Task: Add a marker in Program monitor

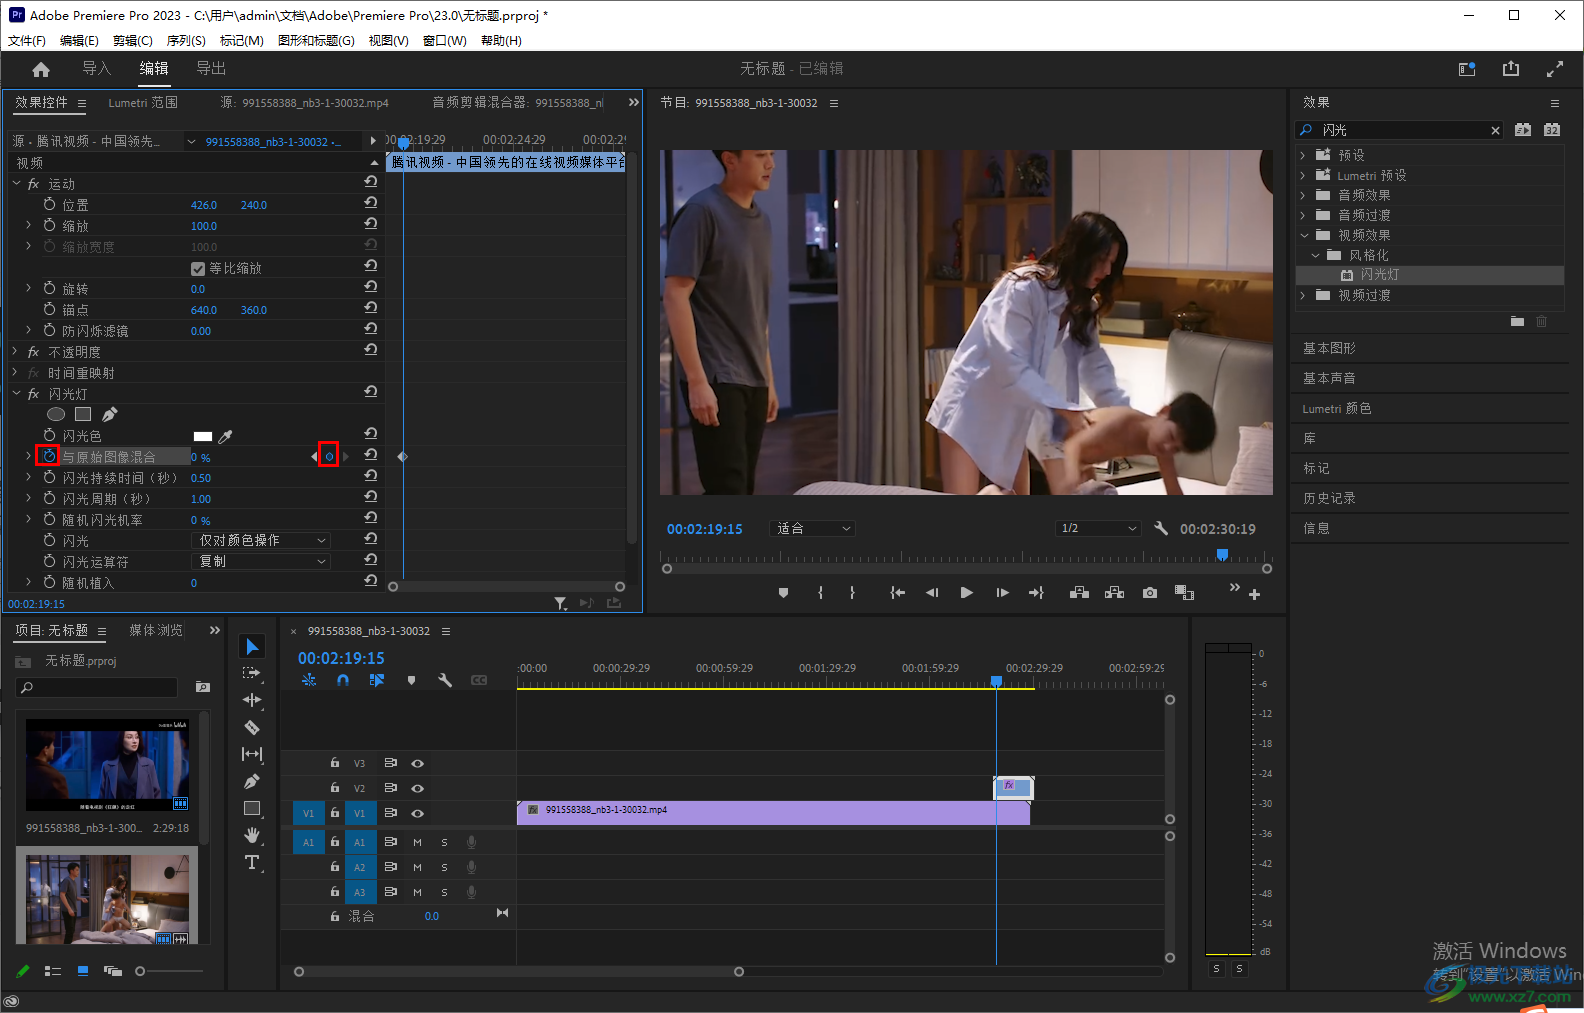Action: (783, 593)
